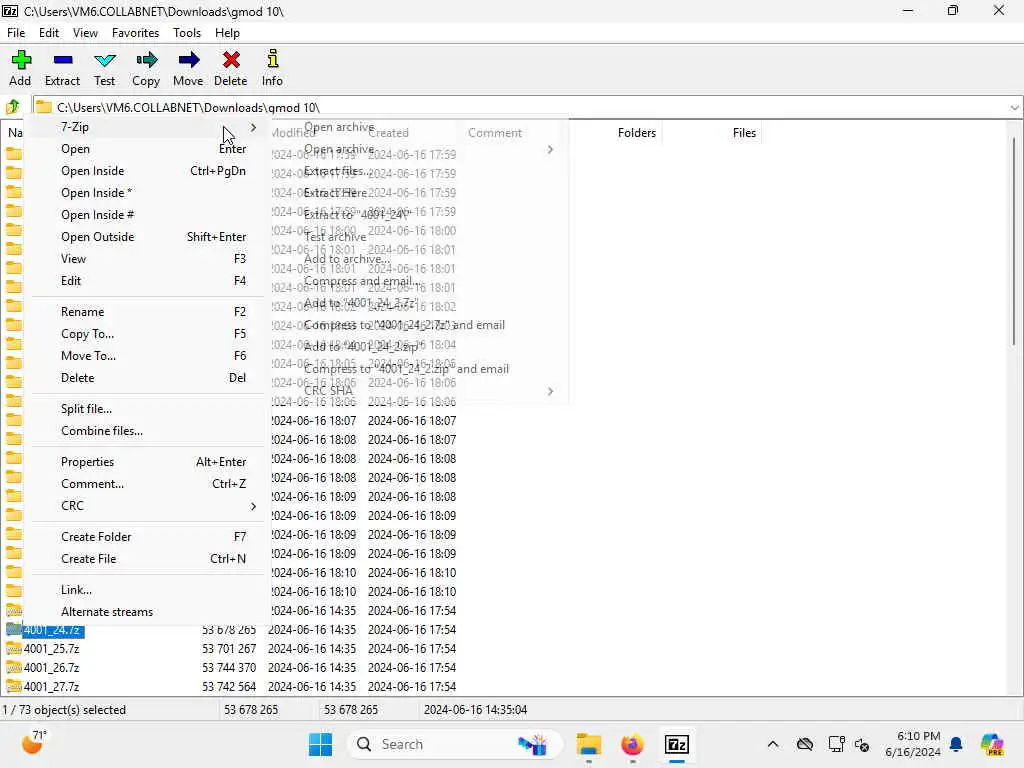Choose Open Inside * from context menu
Viewport: 1024px width, 768px height.
pyautogui.click(x=147, y=193)
